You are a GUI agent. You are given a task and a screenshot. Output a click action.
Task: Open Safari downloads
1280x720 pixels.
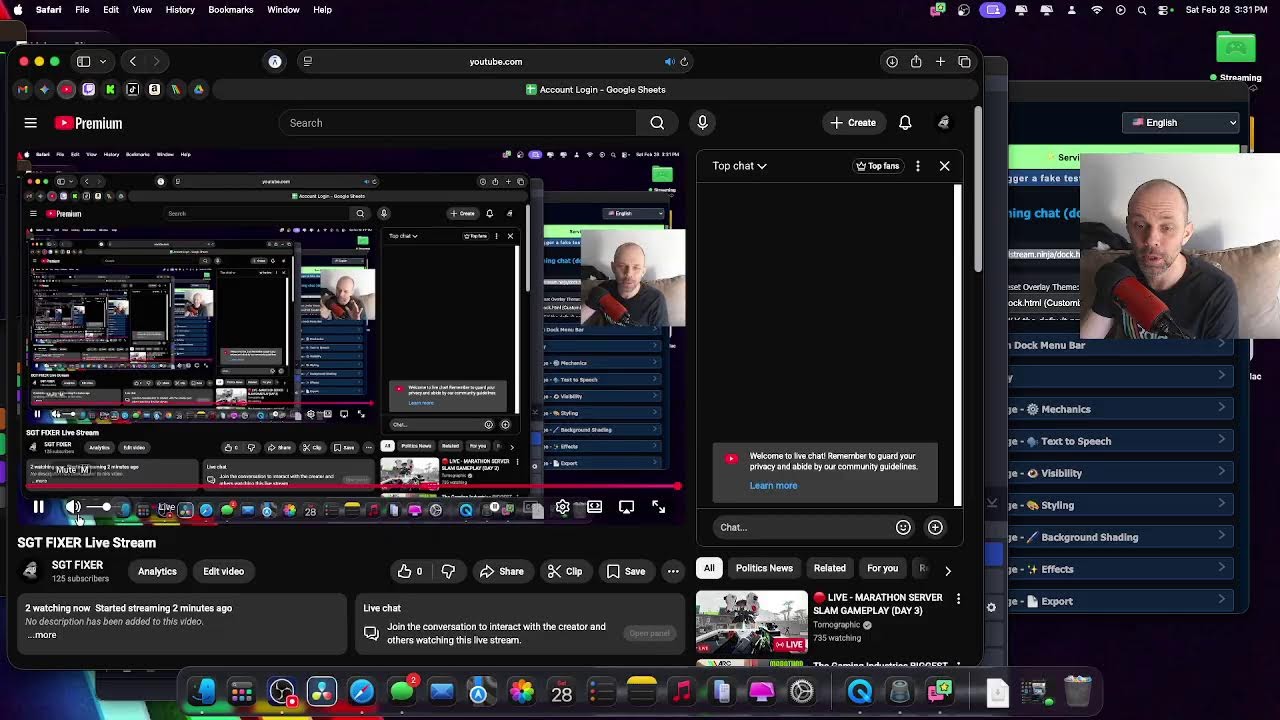coord(892,62)
